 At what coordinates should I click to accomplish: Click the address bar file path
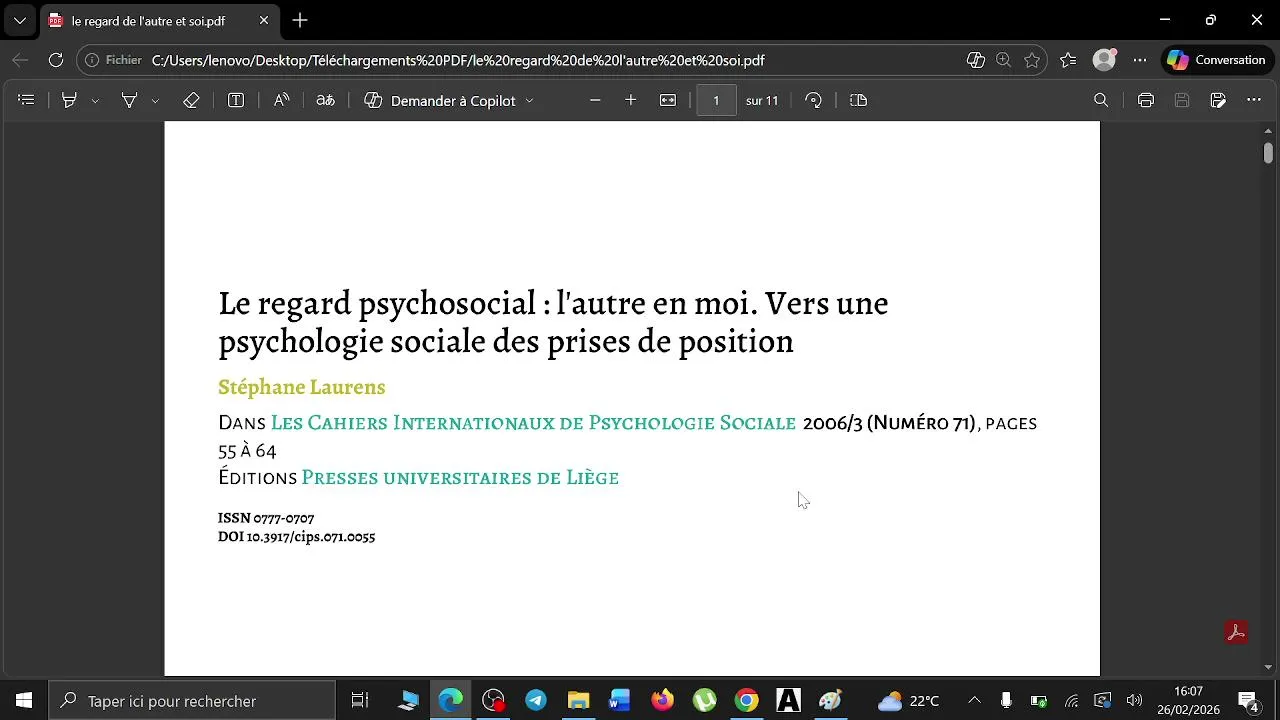click(x=458, y=60)
